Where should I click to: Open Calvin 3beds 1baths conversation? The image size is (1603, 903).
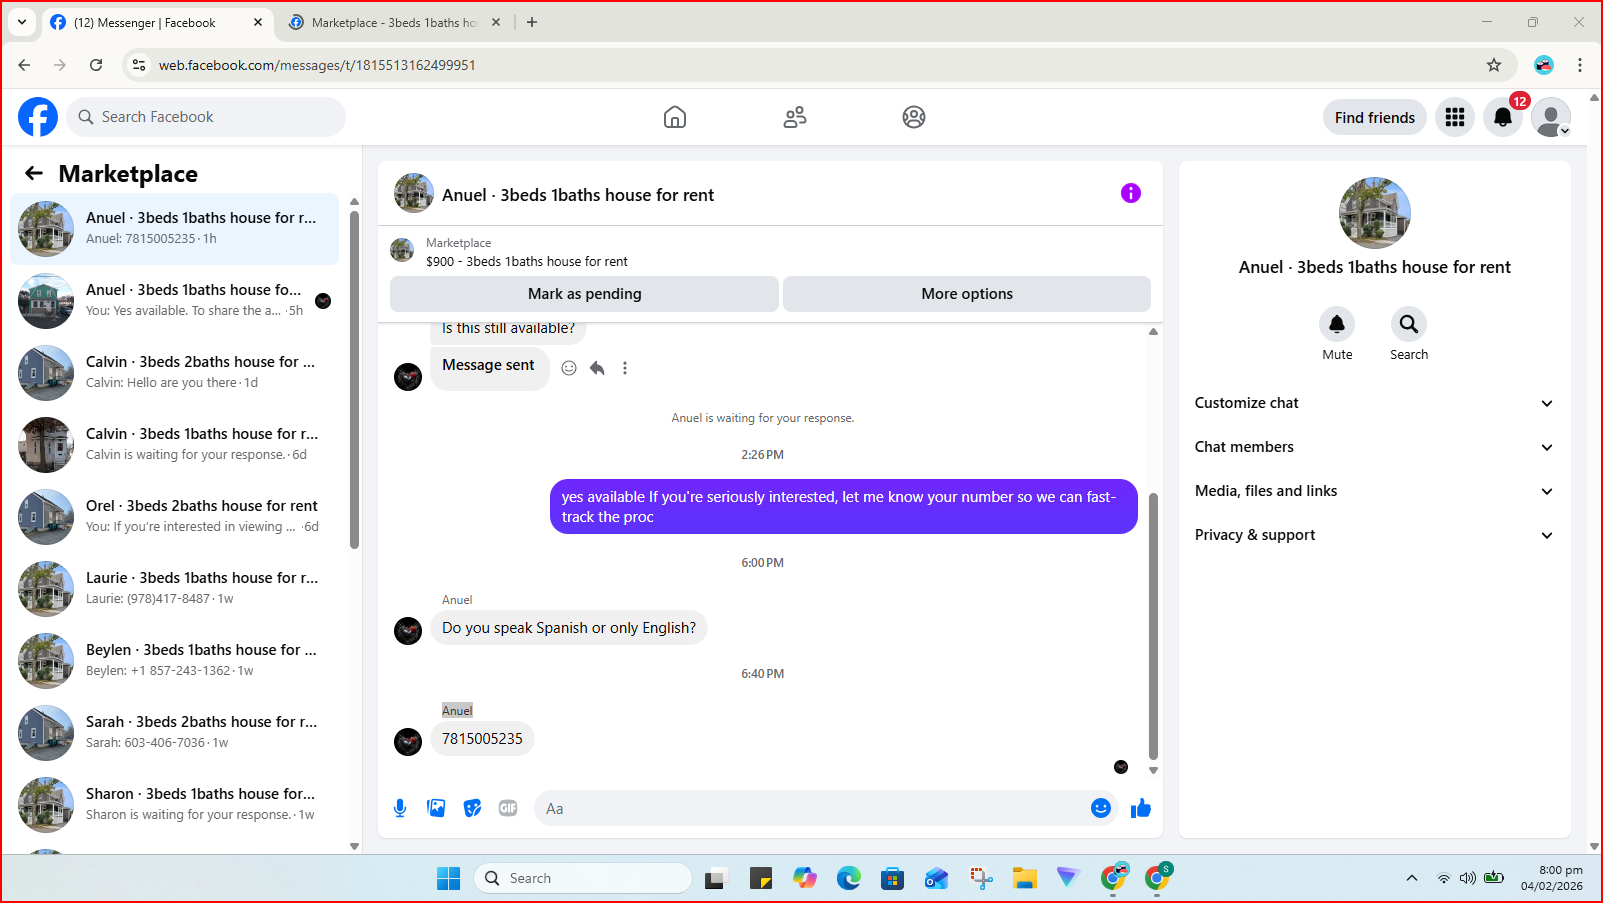point(175,445)
